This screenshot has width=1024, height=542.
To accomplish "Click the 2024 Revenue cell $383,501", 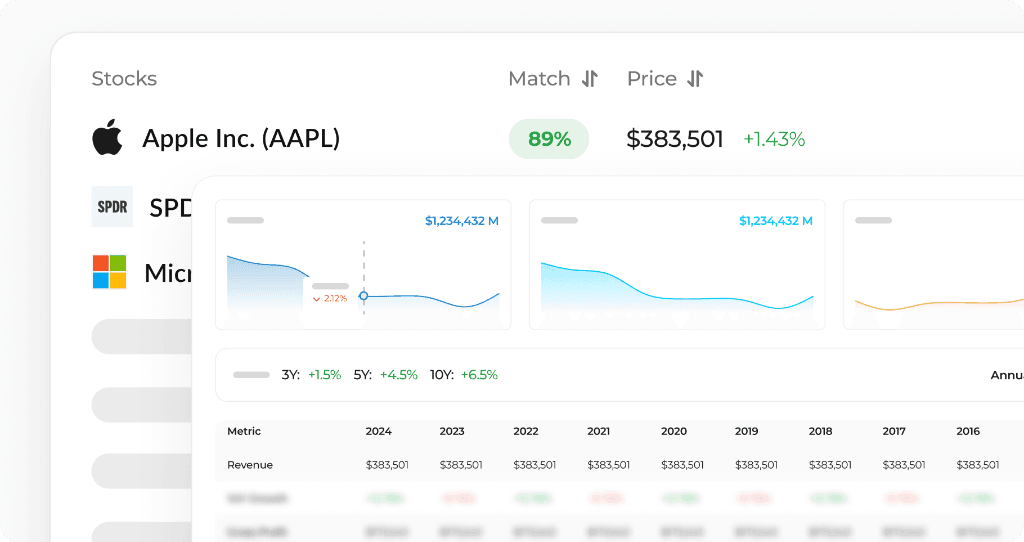I will (x=387, y=465).
